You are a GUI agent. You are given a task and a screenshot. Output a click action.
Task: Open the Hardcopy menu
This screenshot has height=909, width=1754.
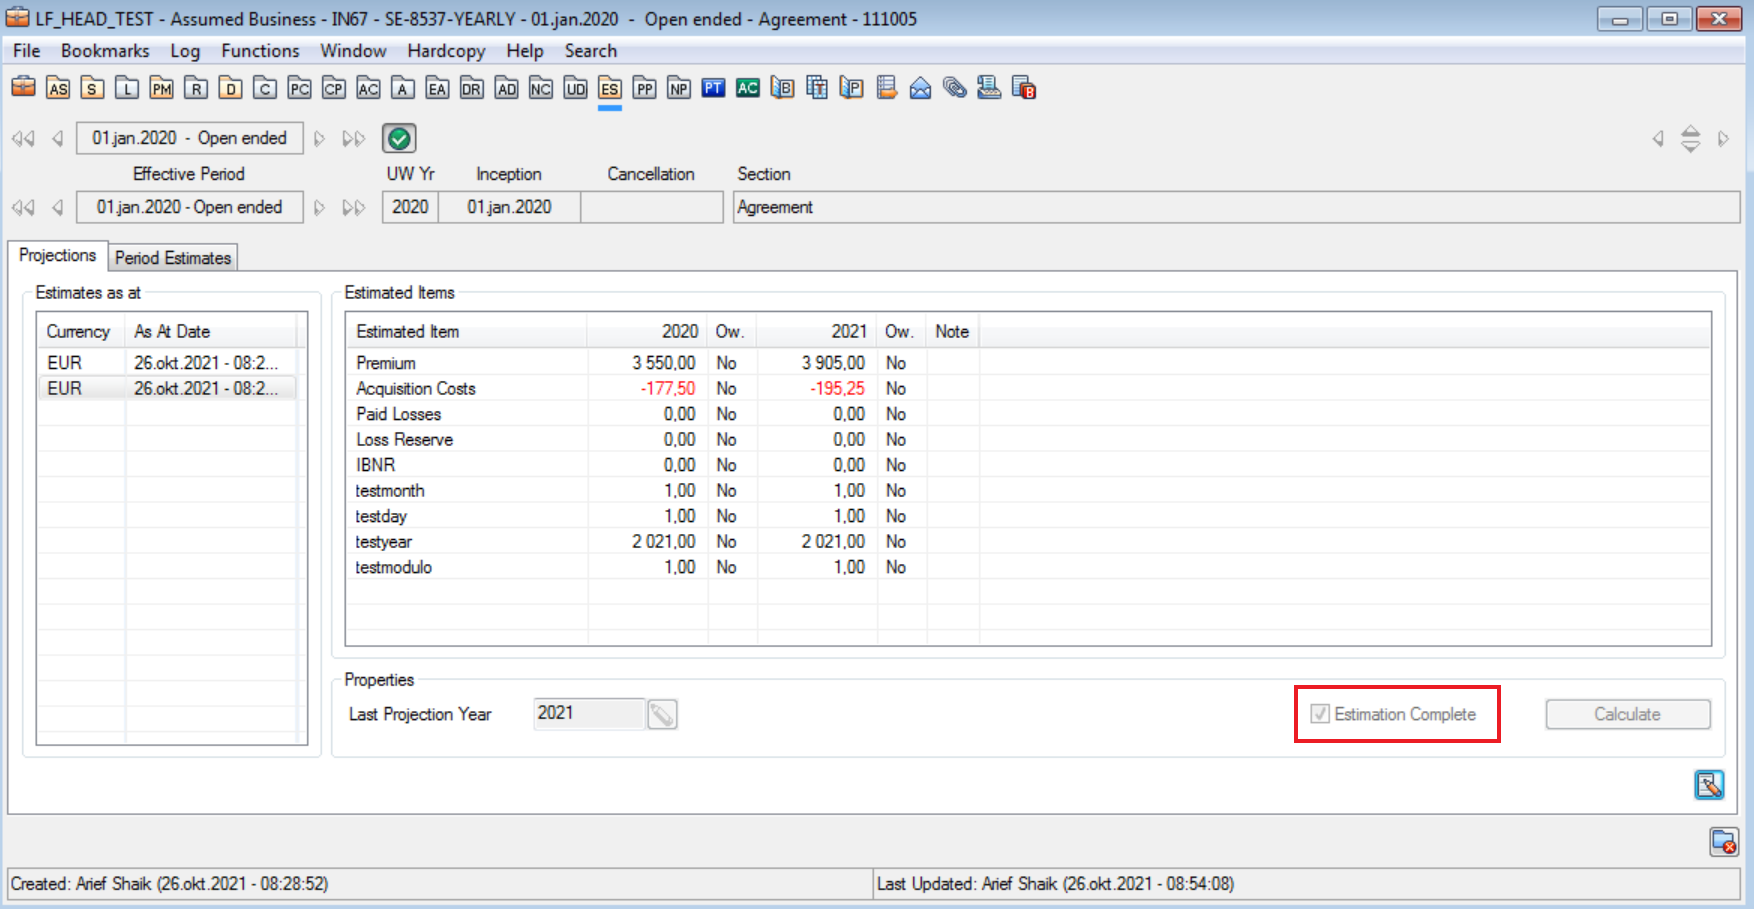pos(446,51)
